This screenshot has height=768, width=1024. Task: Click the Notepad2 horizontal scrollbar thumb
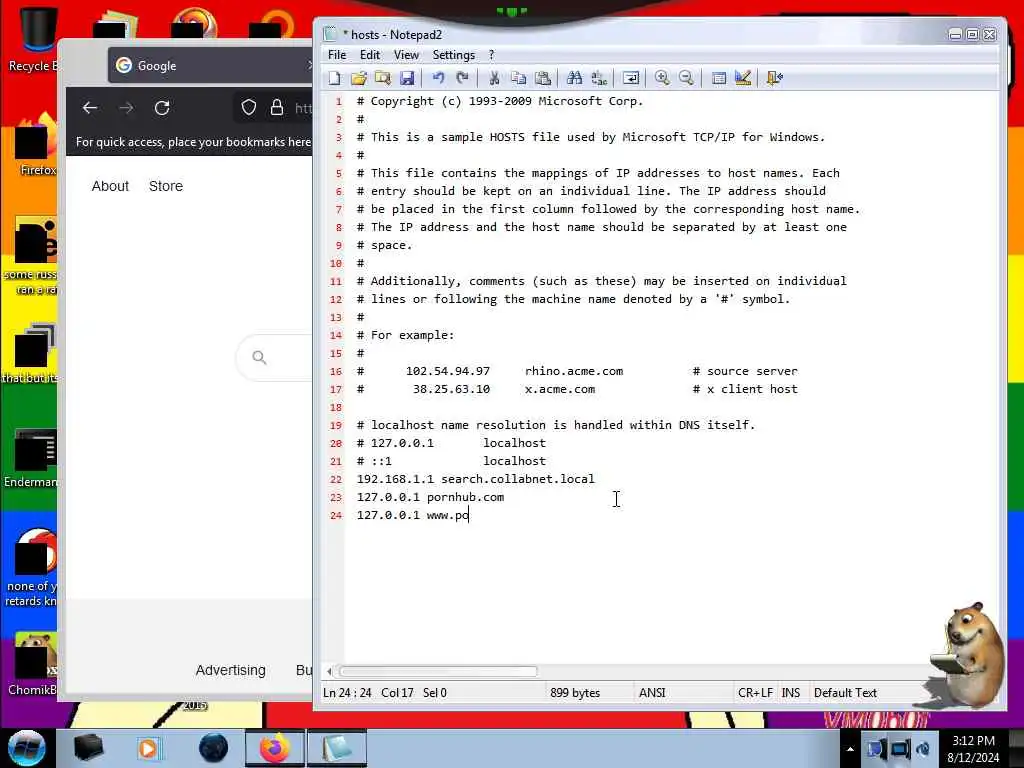click(x=438, y=671)
